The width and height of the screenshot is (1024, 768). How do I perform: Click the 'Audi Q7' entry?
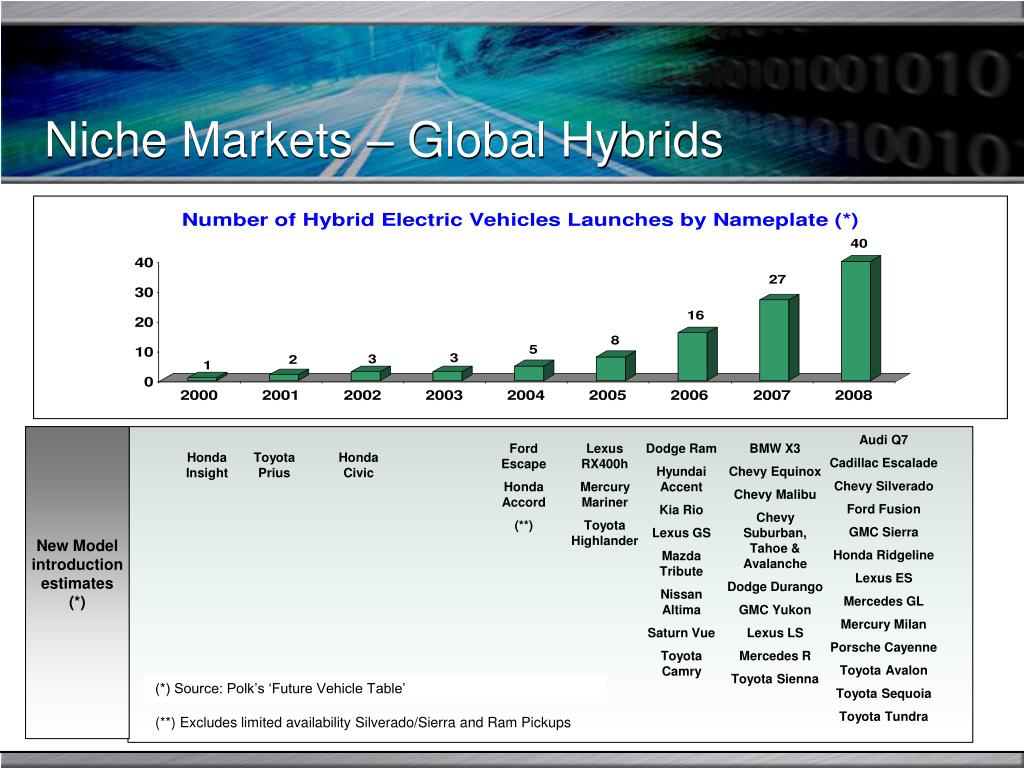point(884,440)
